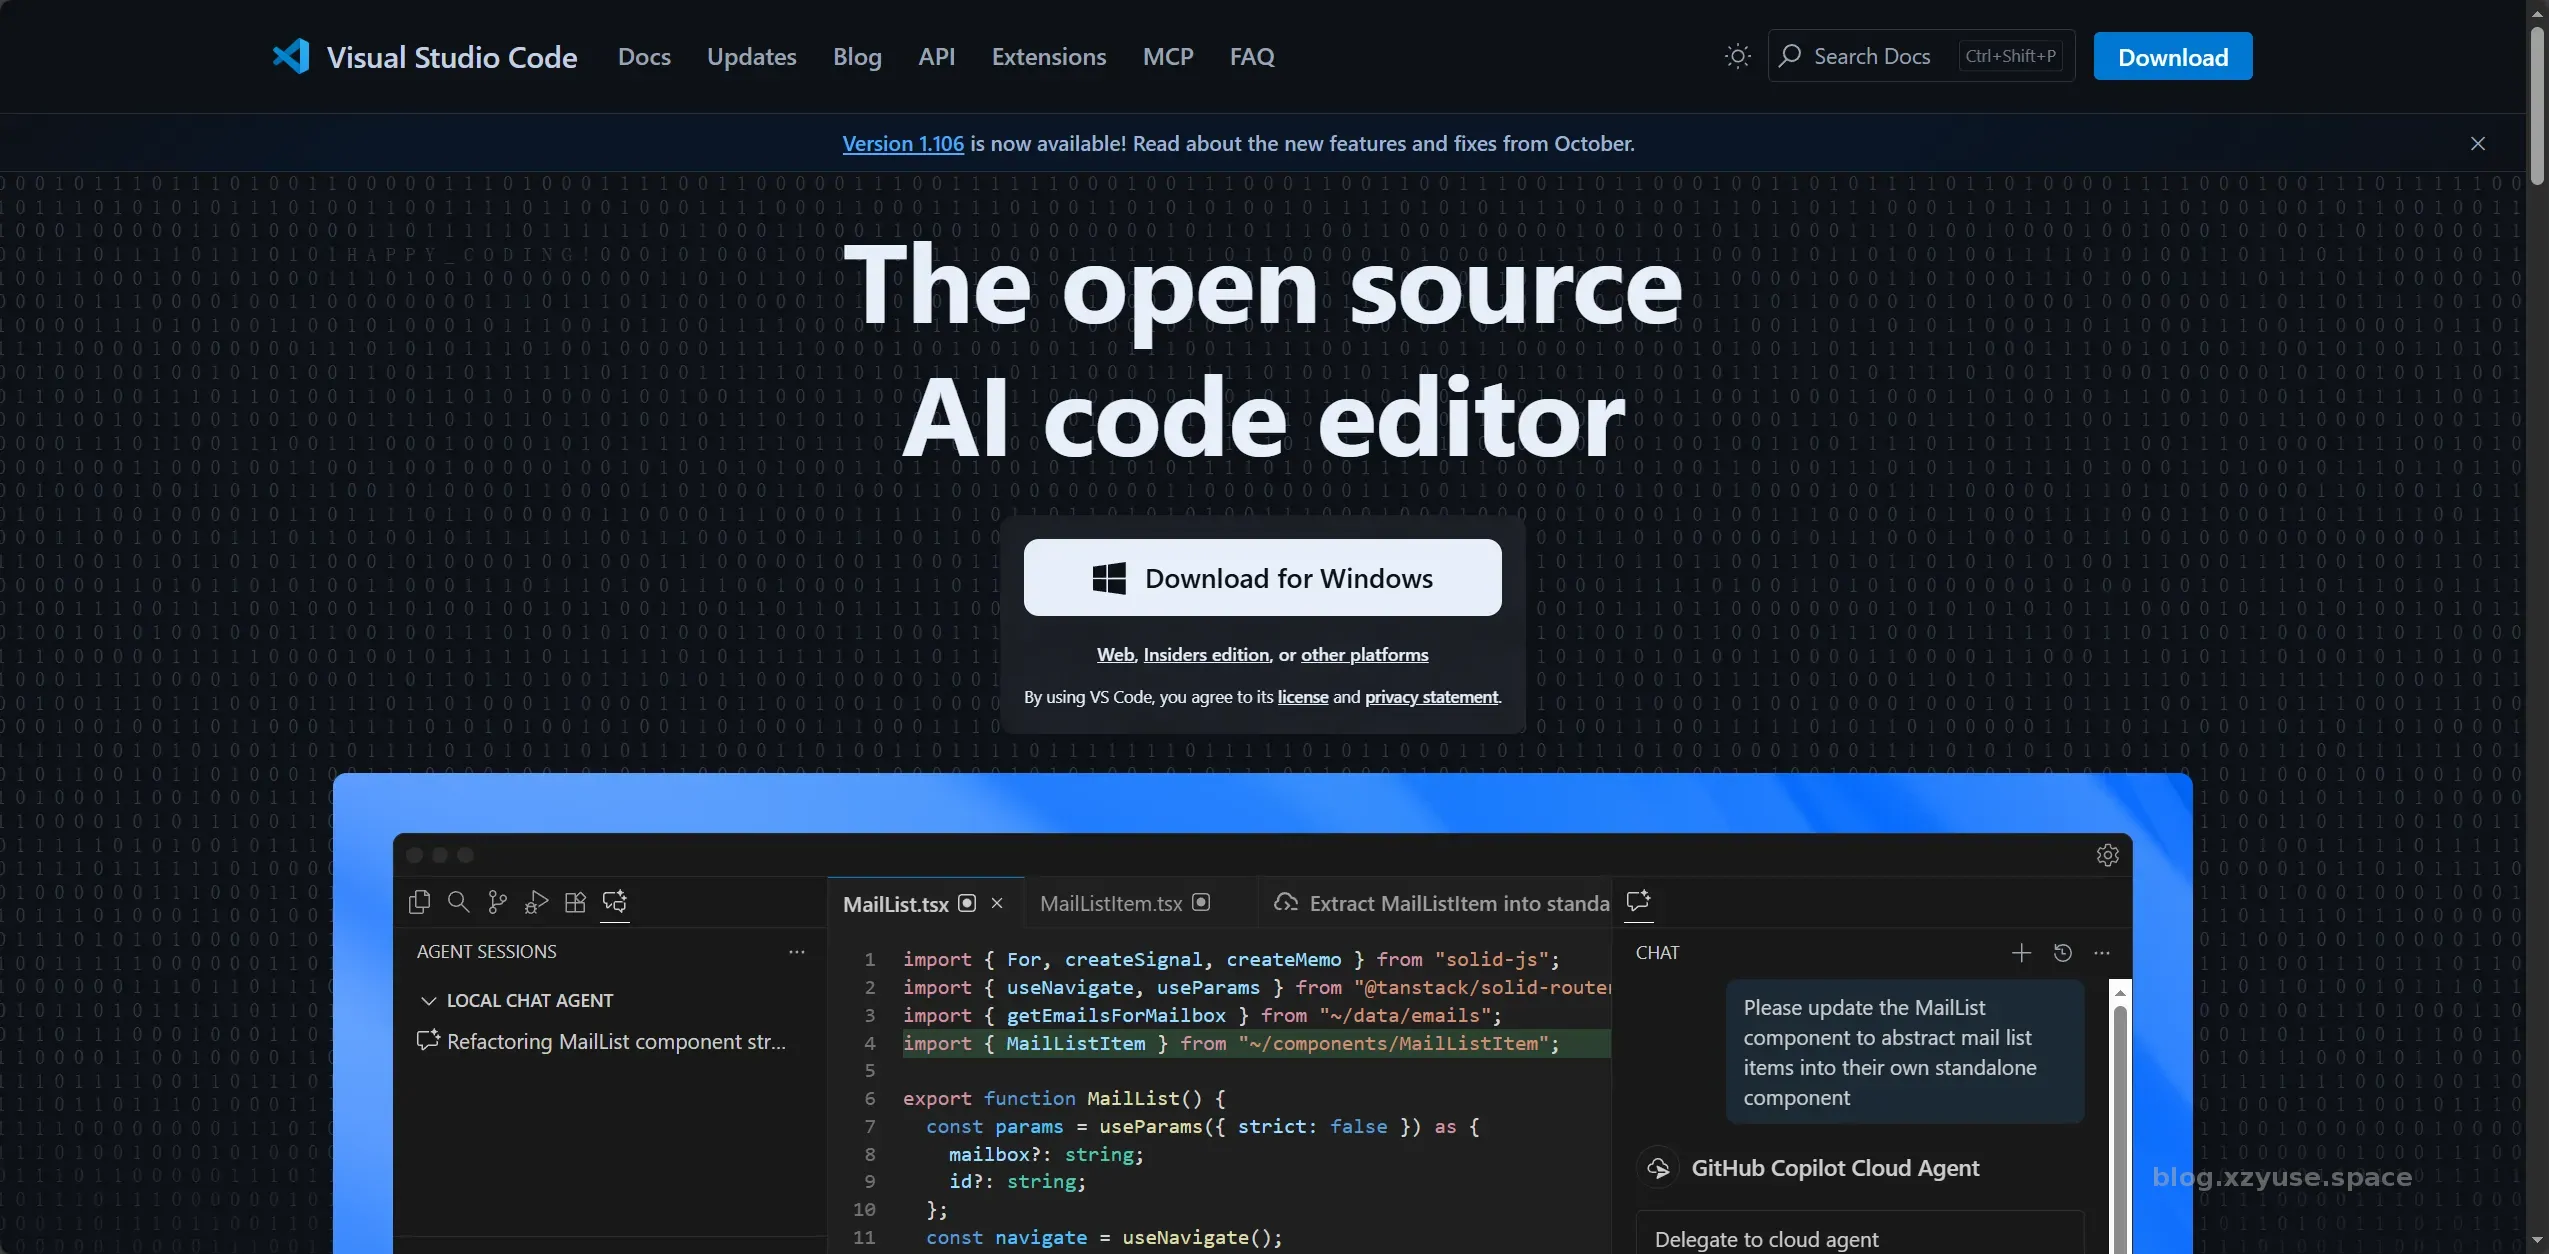Click the Visual Studio Code logo
Viewport: 2549px width, 1254px height.
tap(291, 56)
